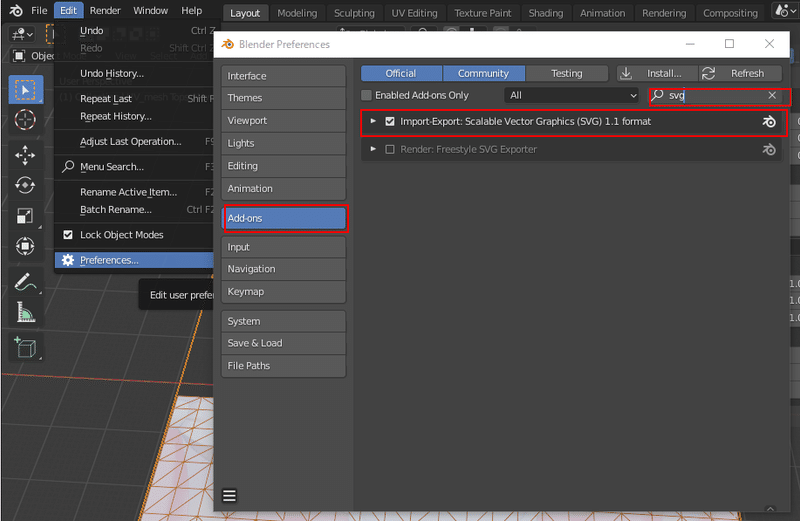800x521 pixels.
Task: Pick the Rotate tool
Action: 25,185
